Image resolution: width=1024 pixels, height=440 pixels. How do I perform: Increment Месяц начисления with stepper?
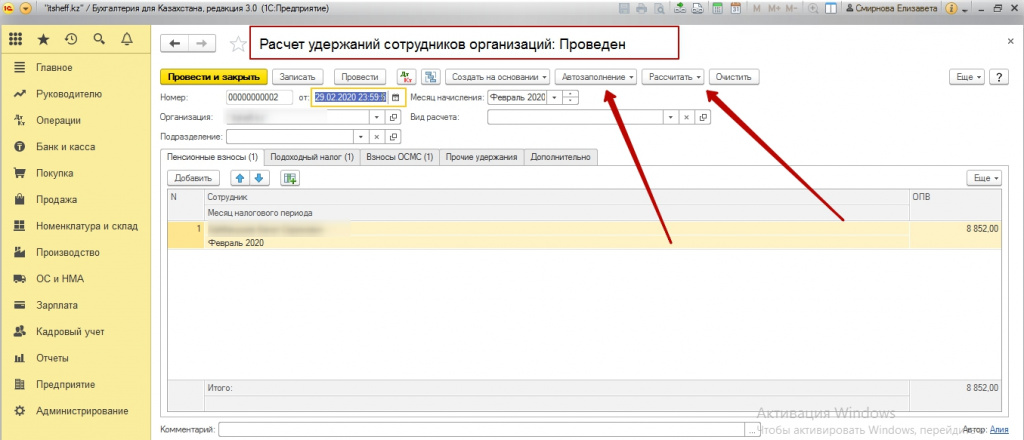point(571,94)
